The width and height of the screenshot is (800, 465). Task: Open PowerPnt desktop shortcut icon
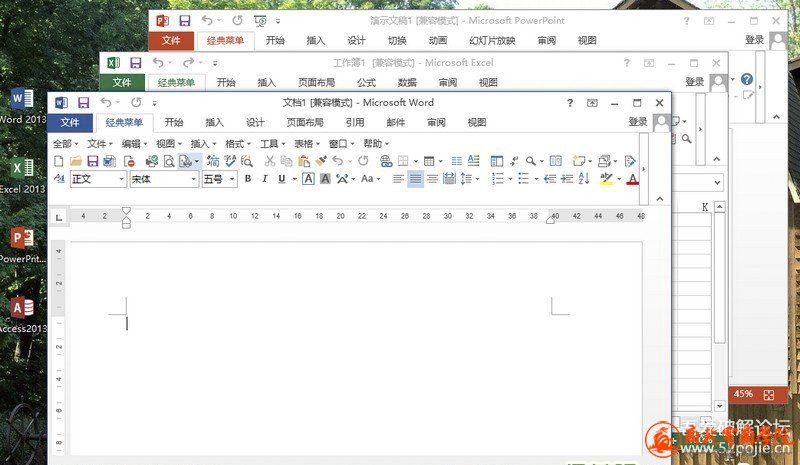[22, 246]
